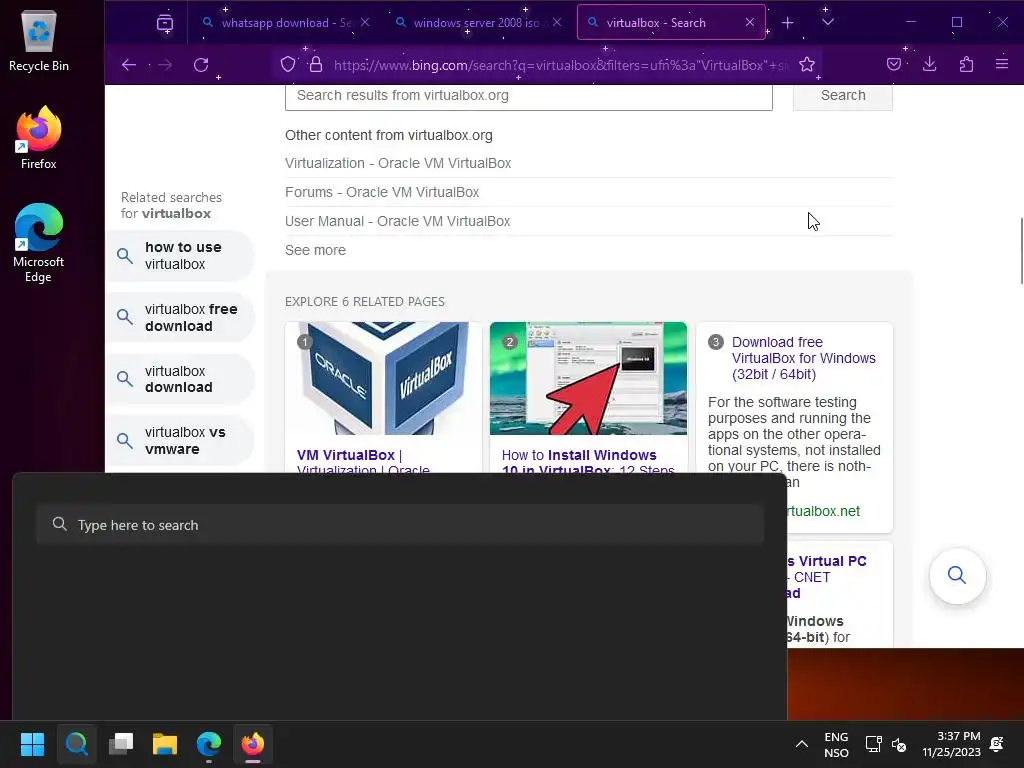1024x768 pixels.
Task: Open VM VirtualBox | Virtualization card title
Action: pos(363,462)
